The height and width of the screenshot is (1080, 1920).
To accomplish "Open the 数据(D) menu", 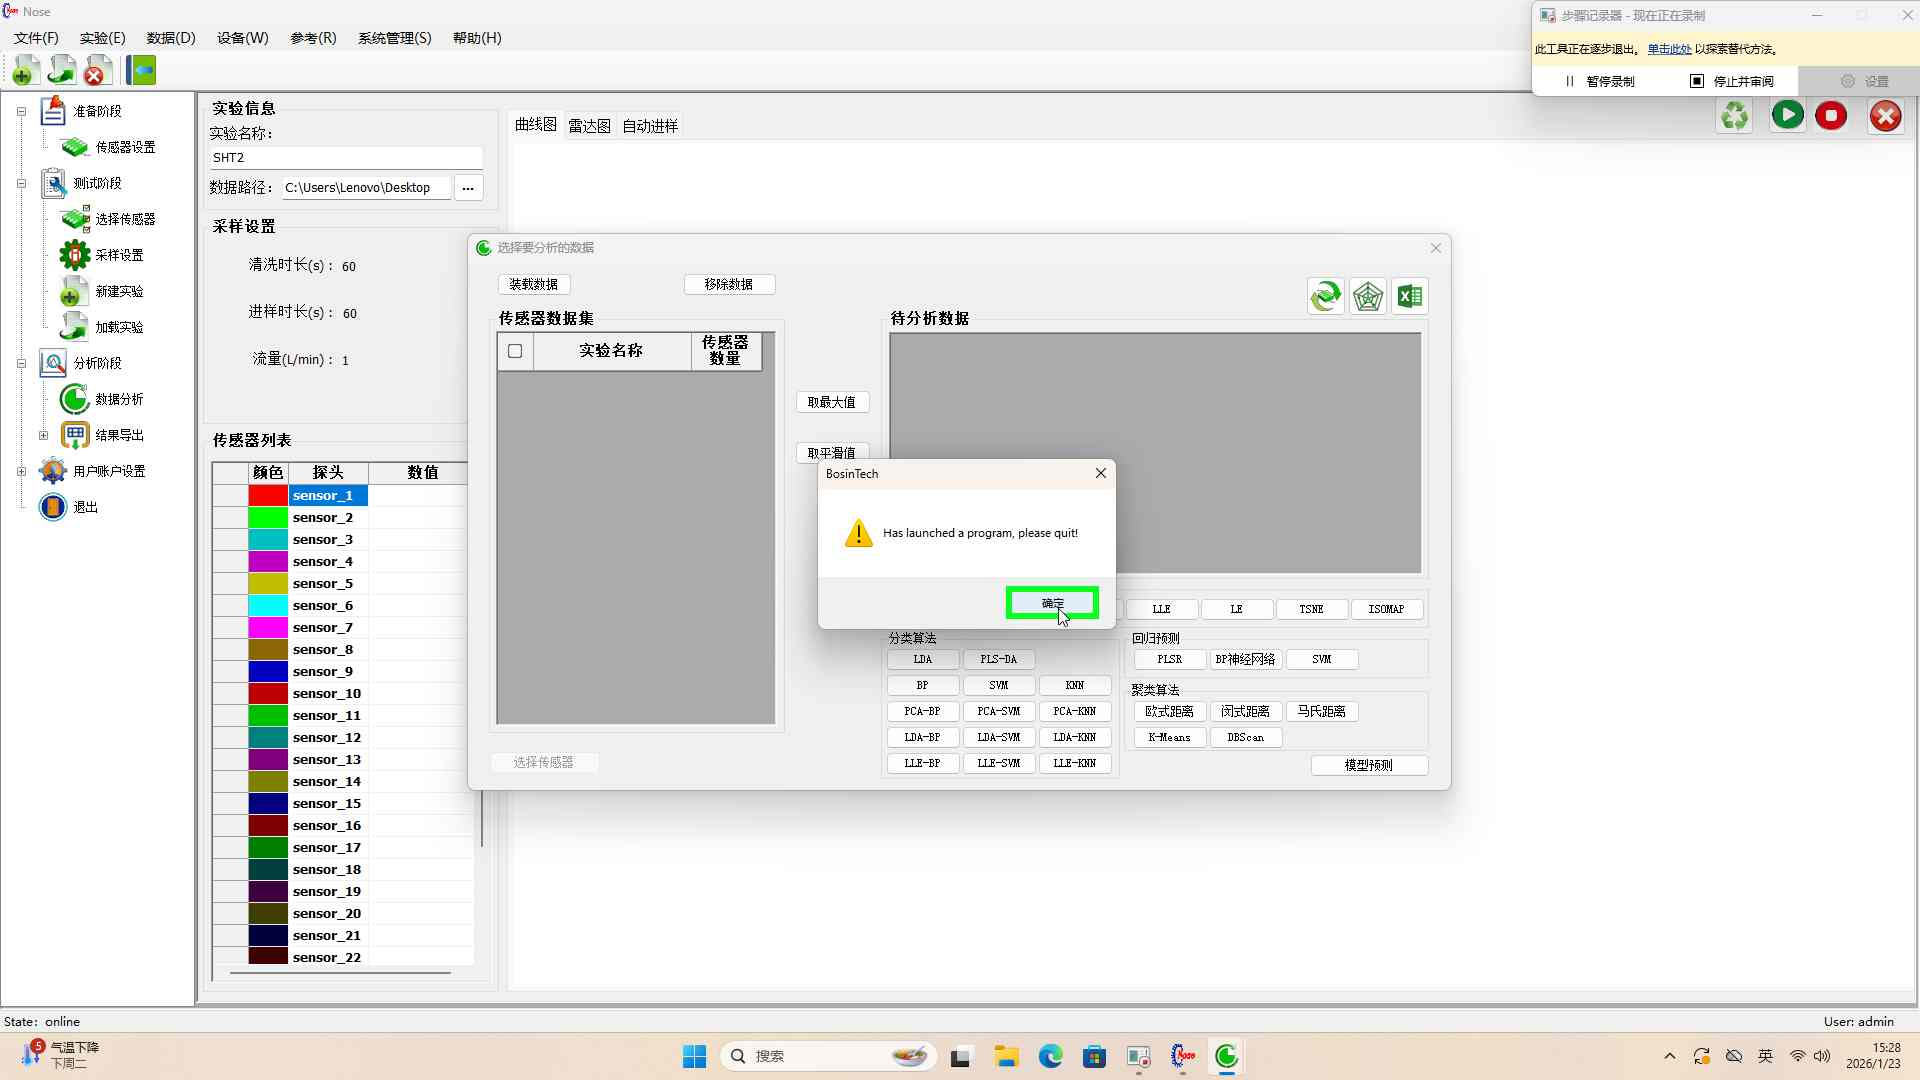I will click(x=170, y=38).
